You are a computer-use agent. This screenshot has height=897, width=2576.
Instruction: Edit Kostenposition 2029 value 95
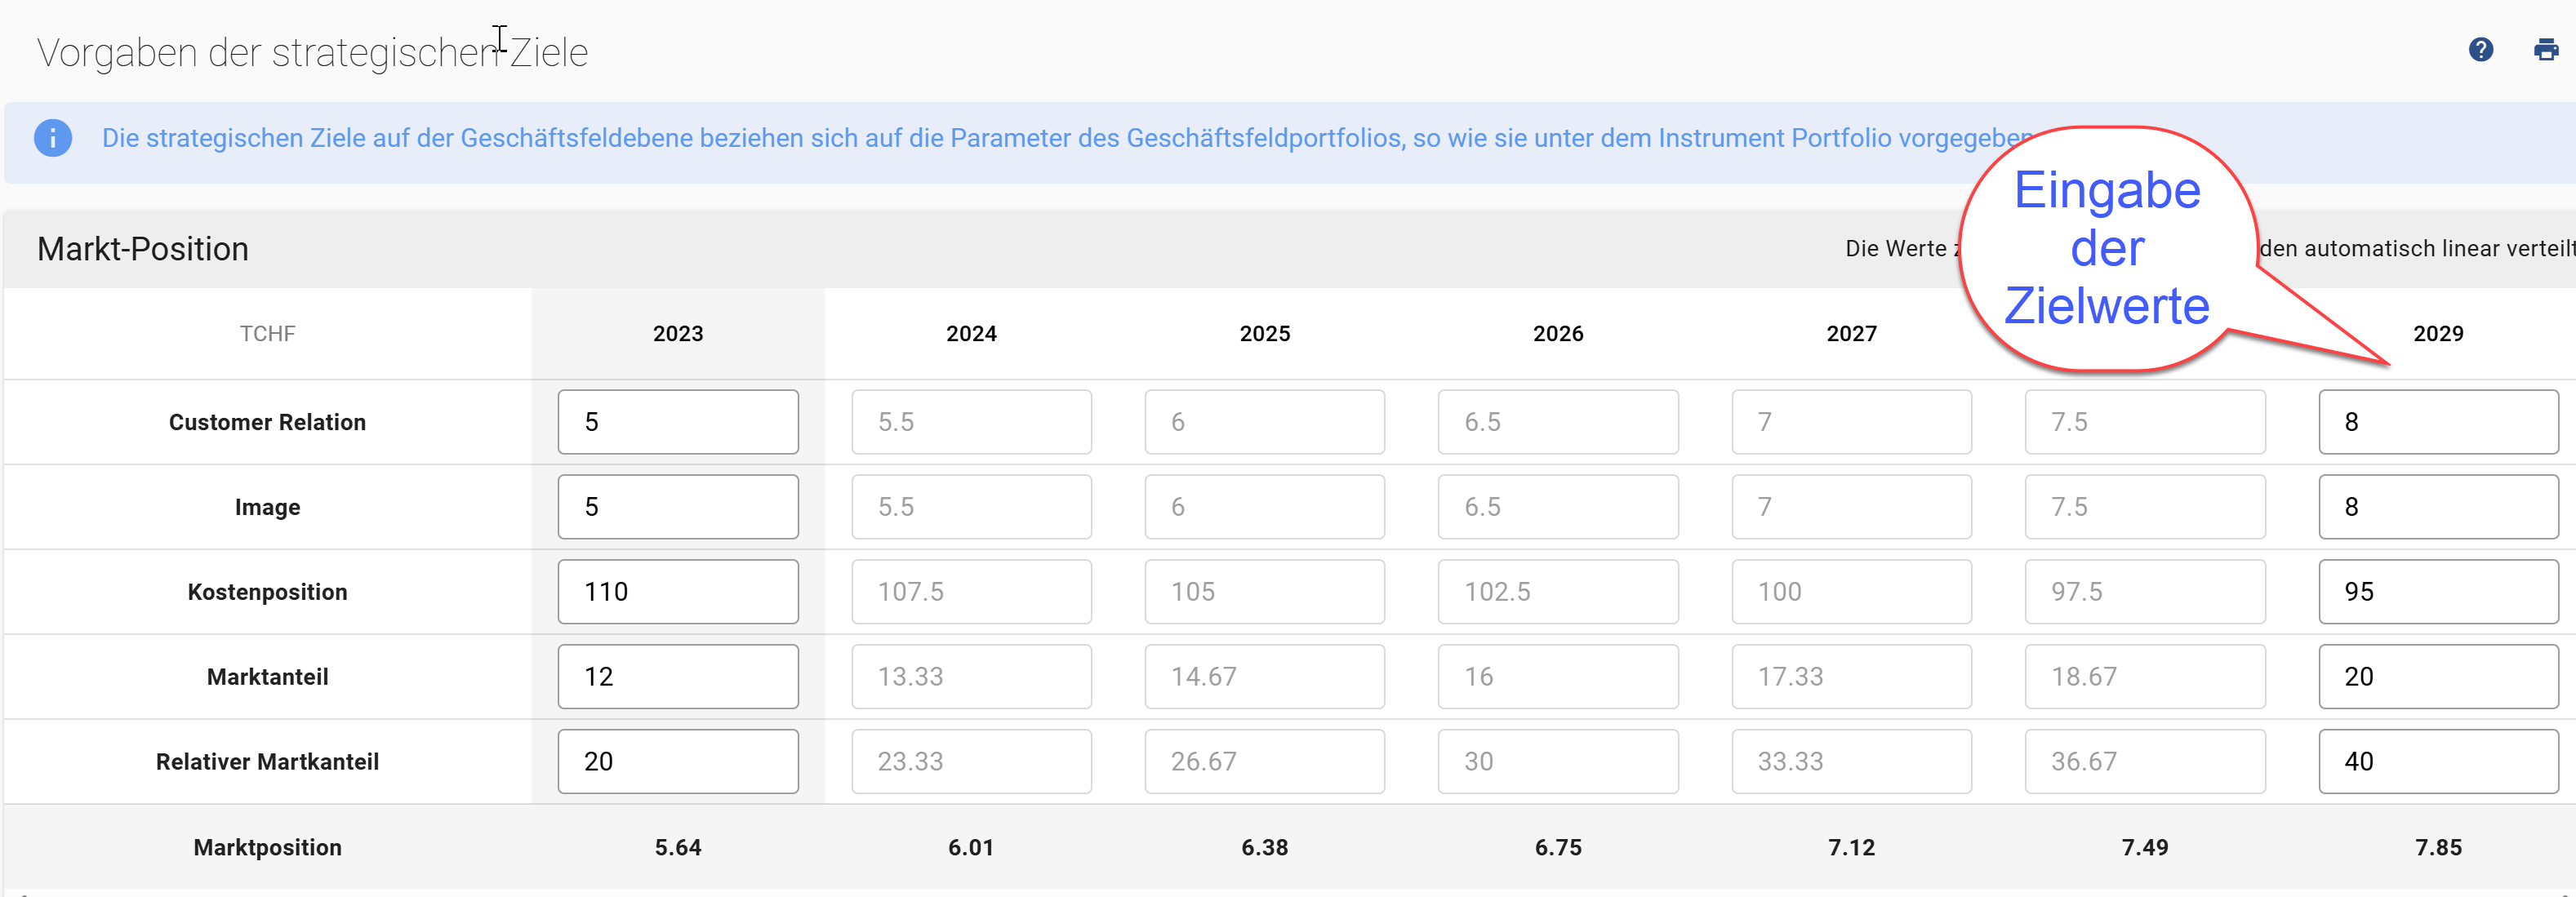click(x=2437, y=592)
